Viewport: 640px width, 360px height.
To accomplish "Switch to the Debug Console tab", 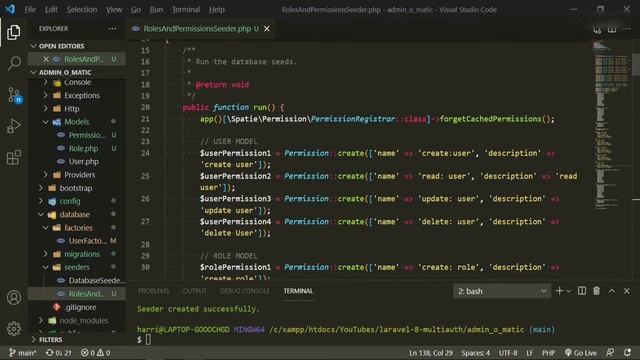I will click(245, 291).
